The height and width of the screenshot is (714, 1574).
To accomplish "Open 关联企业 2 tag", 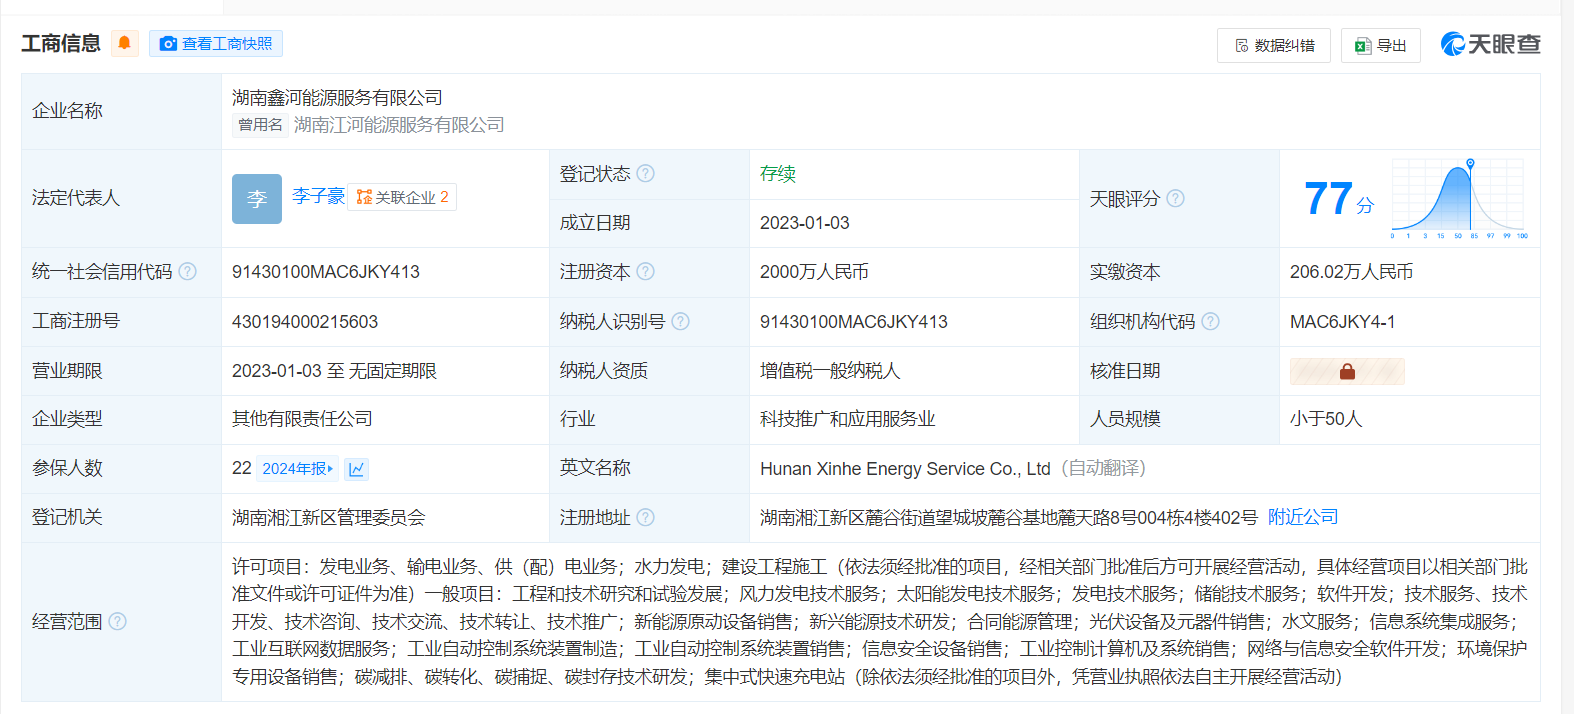I will (402, 197).
